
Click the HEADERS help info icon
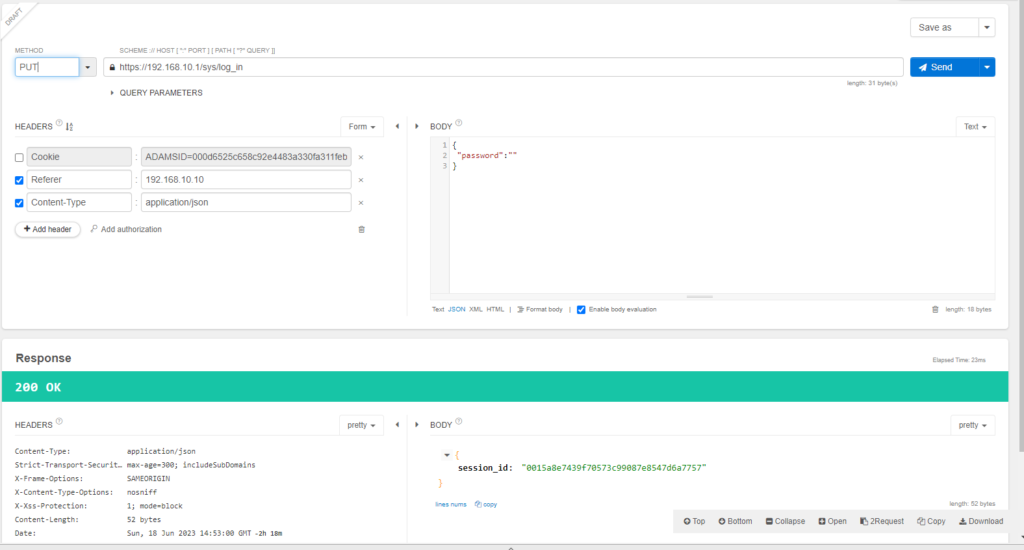coord(59,123)
